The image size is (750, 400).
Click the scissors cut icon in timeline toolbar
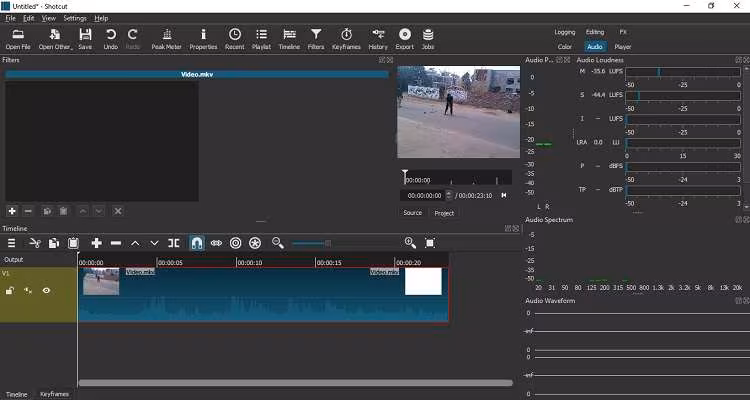click(34, 243)
